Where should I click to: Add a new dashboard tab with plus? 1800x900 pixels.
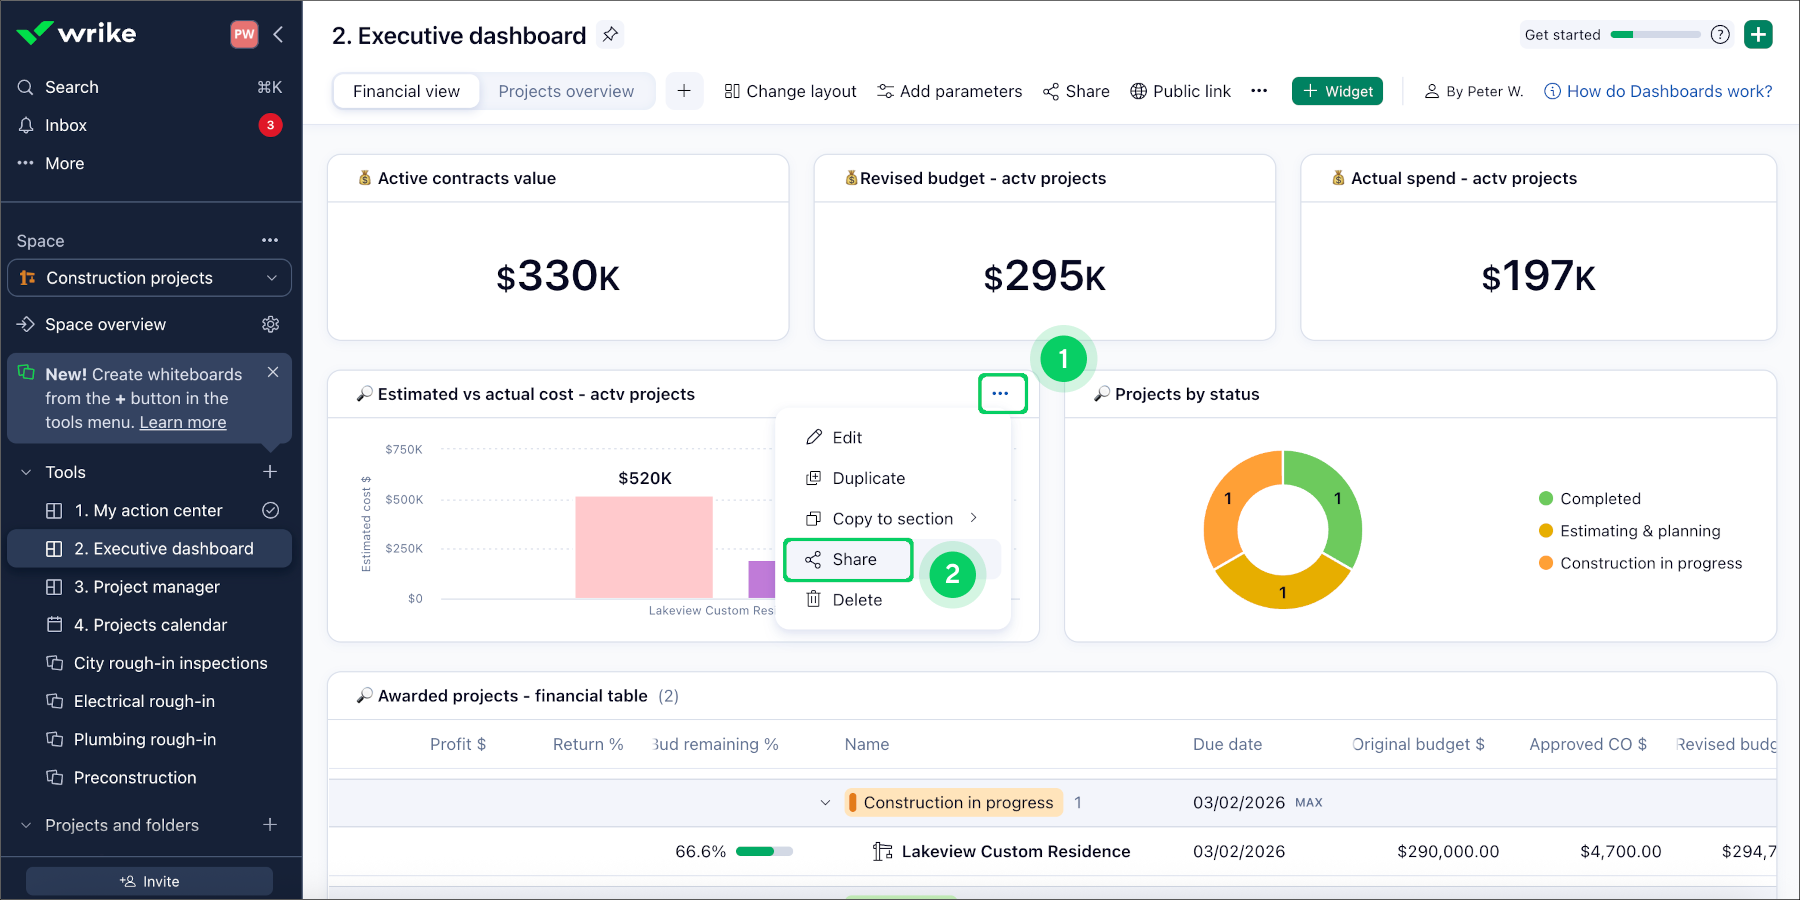pyautogui.click(x=684, y=91)
